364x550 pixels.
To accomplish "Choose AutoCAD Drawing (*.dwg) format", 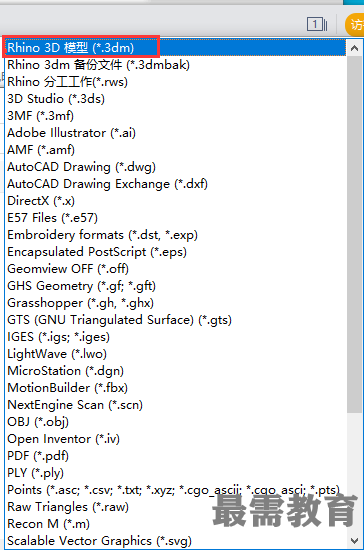I will [175, 167].
